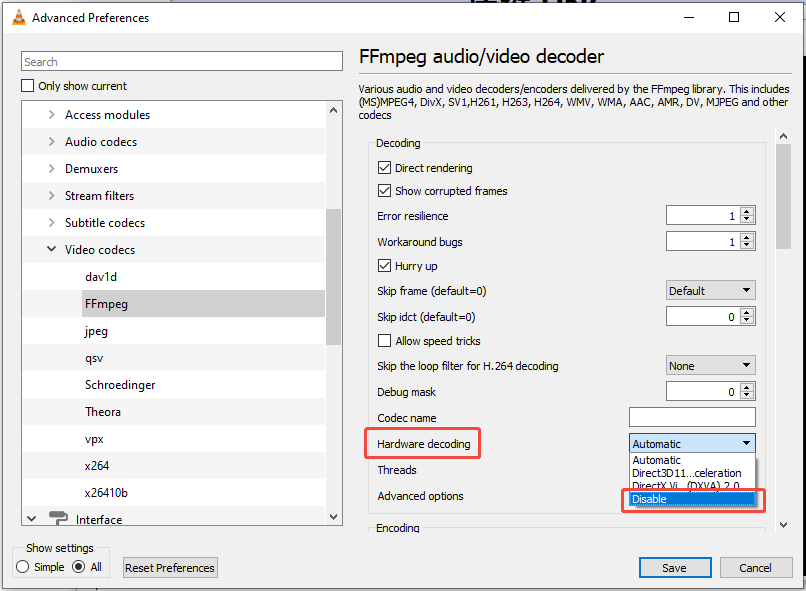Click the Codec name text field

tap(692, 417)
